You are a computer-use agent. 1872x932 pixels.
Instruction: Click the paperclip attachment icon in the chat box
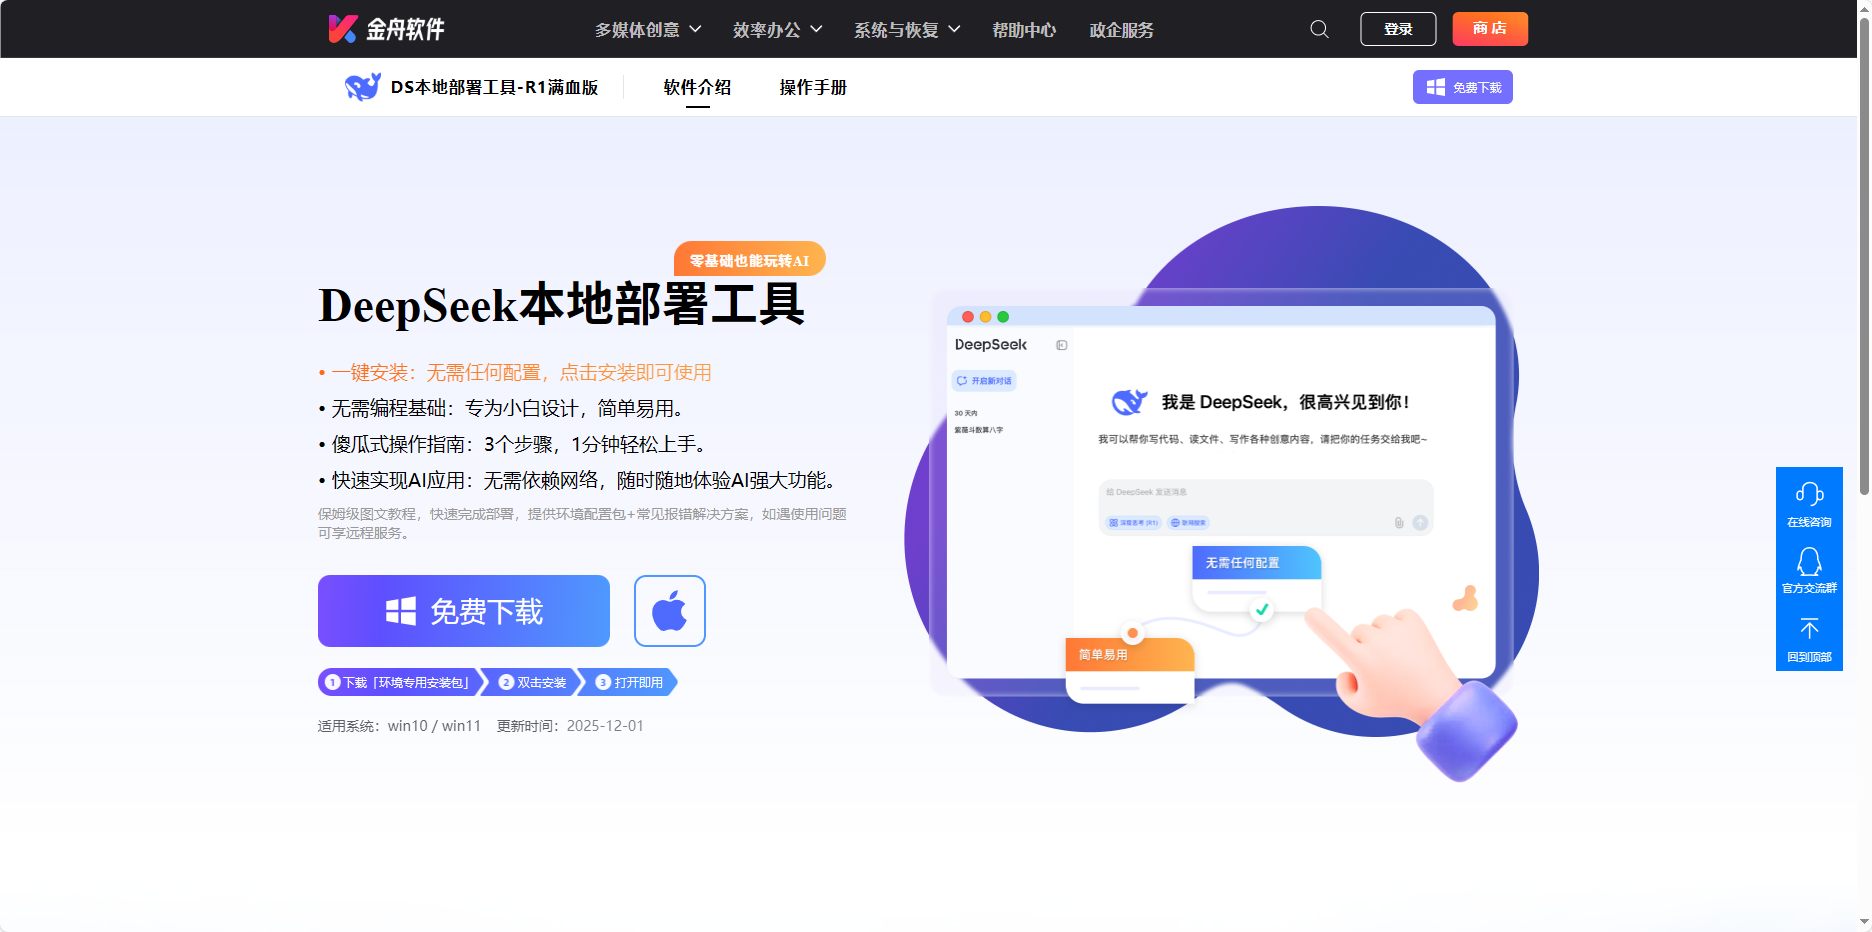(x=1398, y=523)
